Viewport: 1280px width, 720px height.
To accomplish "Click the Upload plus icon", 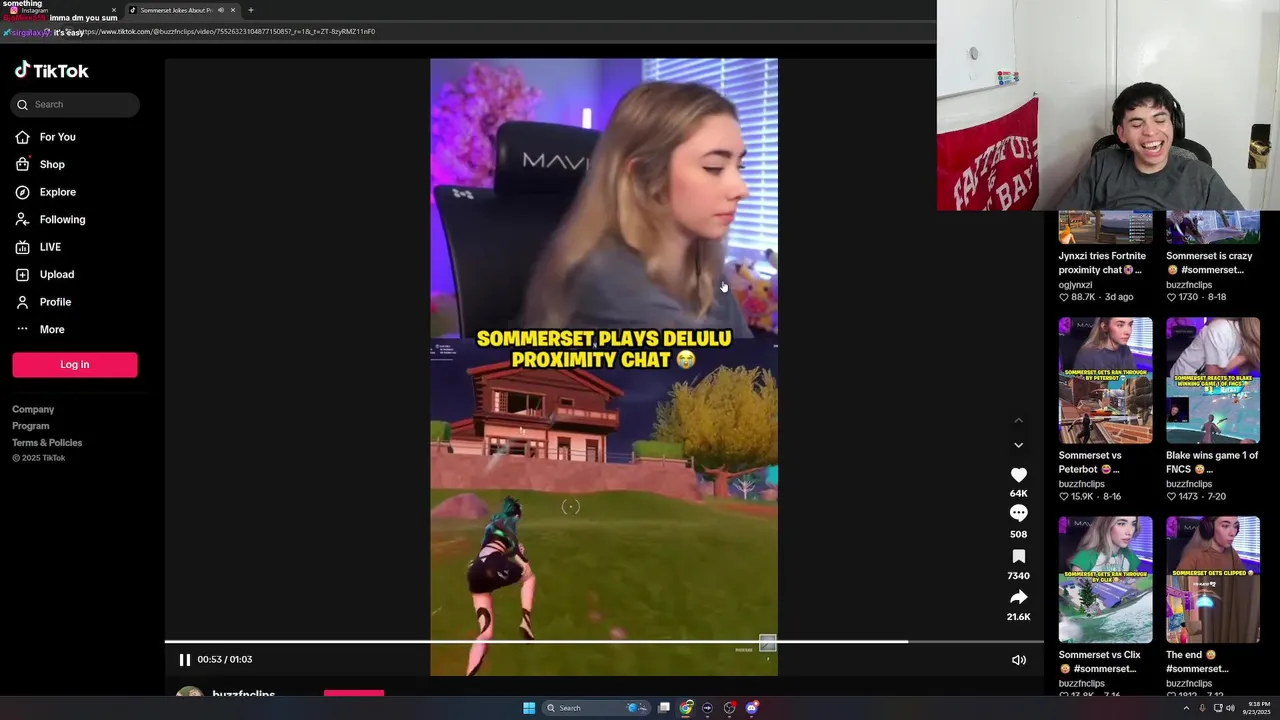I will coord(22,274).
